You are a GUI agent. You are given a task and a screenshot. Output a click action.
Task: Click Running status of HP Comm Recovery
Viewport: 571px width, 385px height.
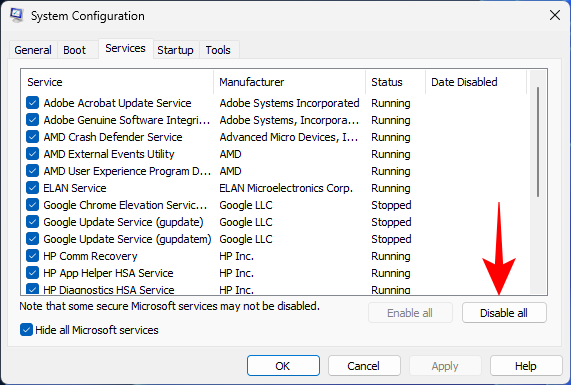(x=391, y=256)
